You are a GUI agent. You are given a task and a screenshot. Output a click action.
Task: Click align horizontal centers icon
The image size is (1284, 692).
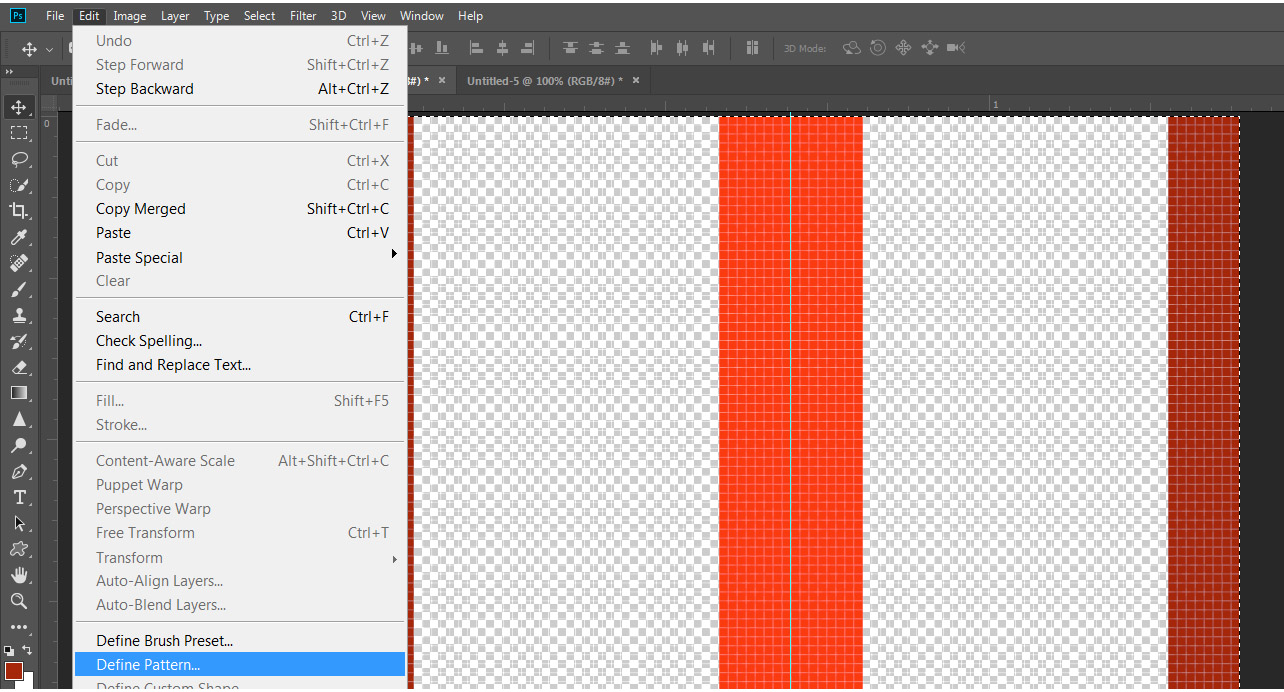(502, 48)
